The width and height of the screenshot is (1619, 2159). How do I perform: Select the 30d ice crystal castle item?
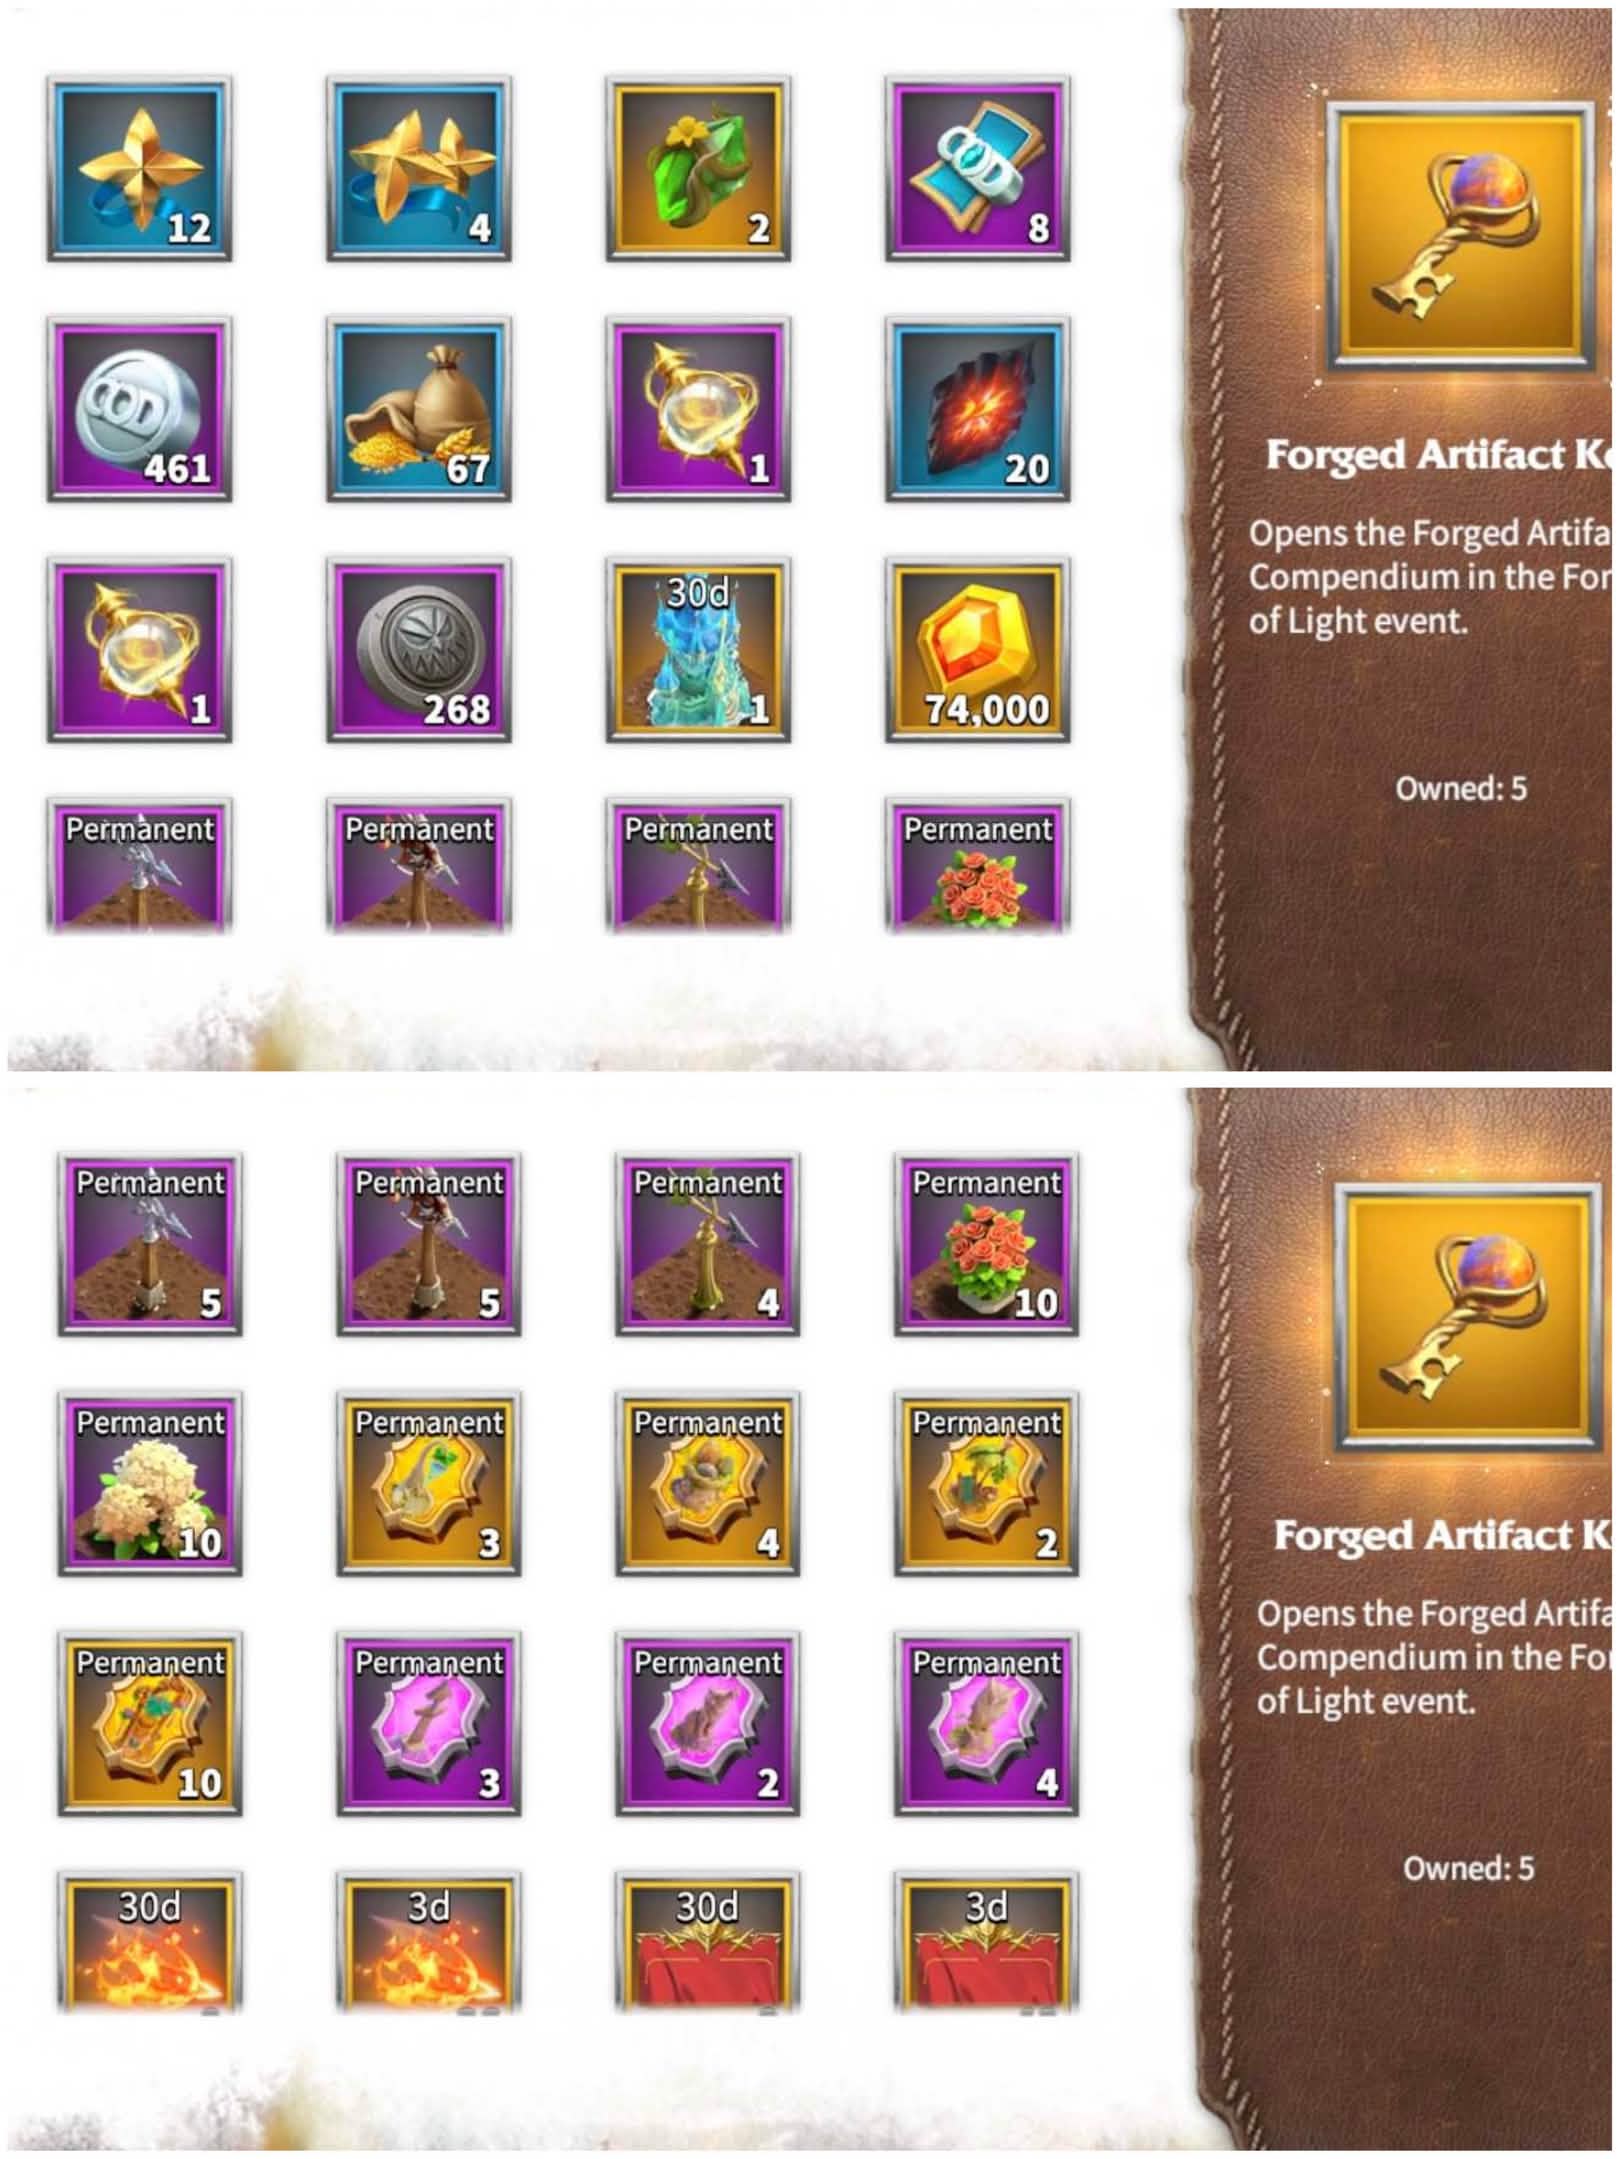click(698, 650)
